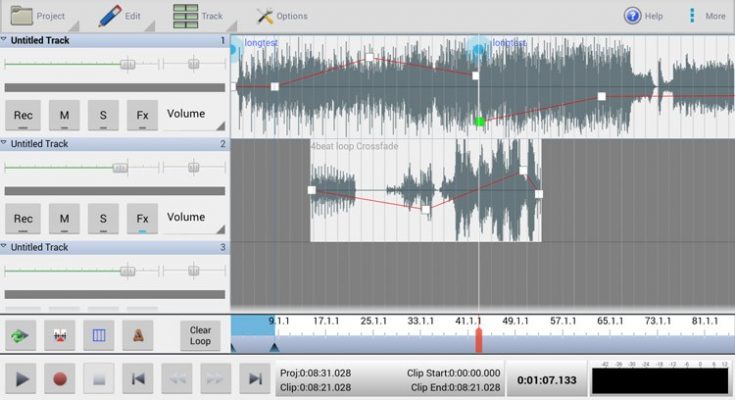The width and height of the screenshot is (735, 400).
Task: Solo track 2 with S button
Action: tap(103, 218)
